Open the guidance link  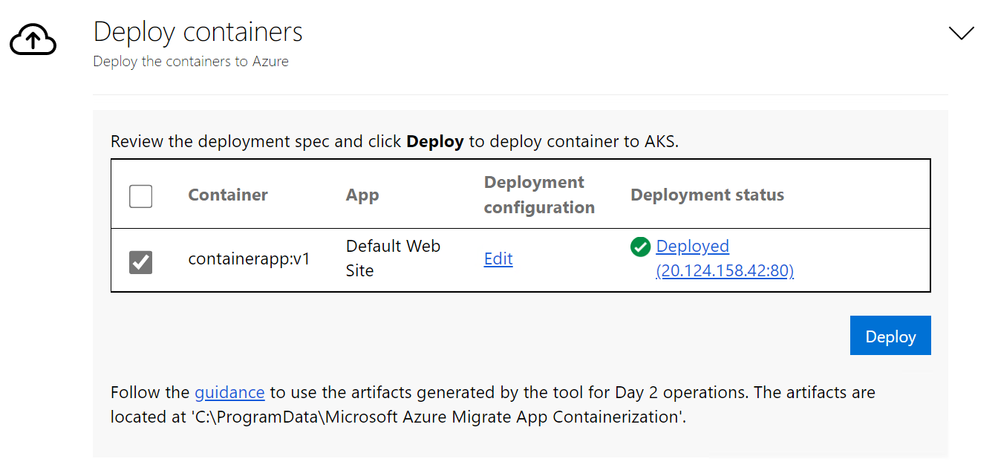229,392
